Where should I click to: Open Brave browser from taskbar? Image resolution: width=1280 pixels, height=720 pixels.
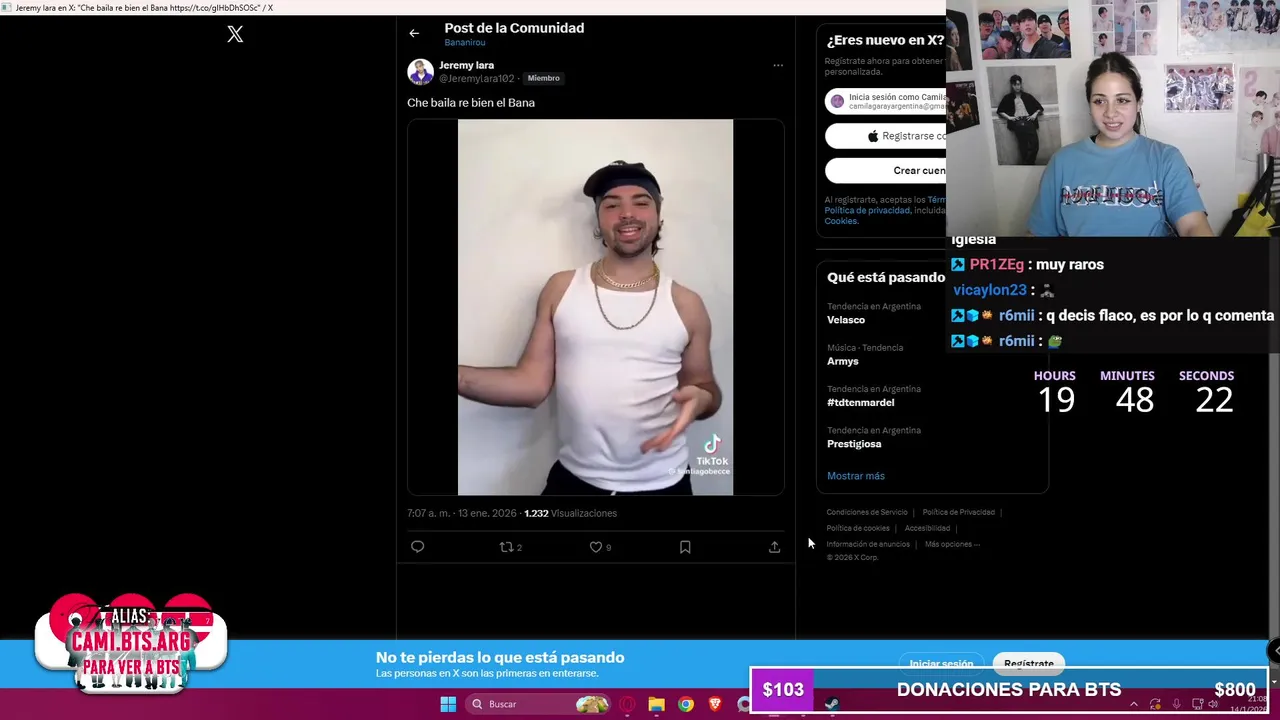tap(715, 704)
